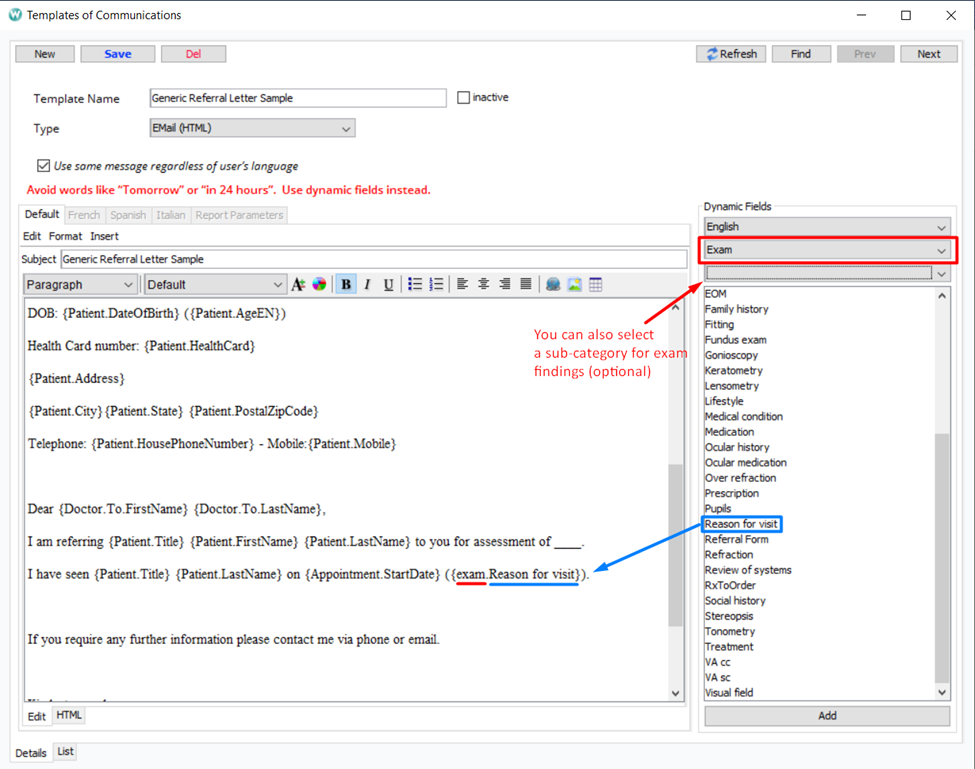The height and width of the screenshot is (769, 975).
Task: Center align the text
Action: [483, 285]
